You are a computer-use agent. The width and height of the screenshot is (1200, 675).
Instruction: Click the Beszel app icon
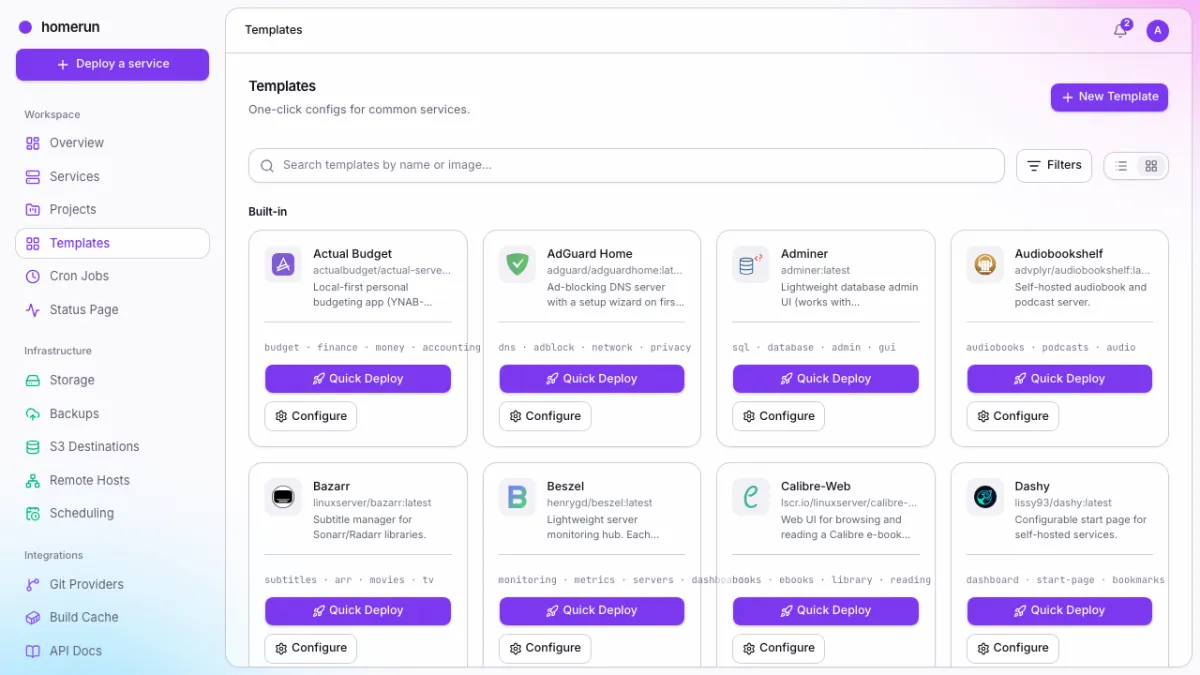click(x=517, y=497)
